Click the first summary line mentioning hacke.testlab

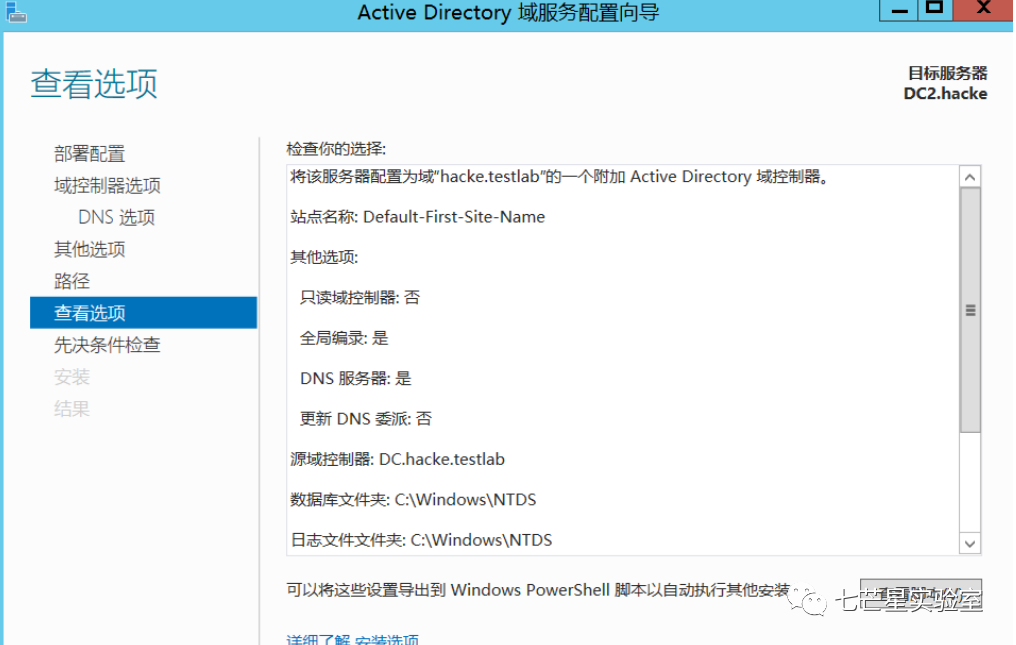click(560, 176)
